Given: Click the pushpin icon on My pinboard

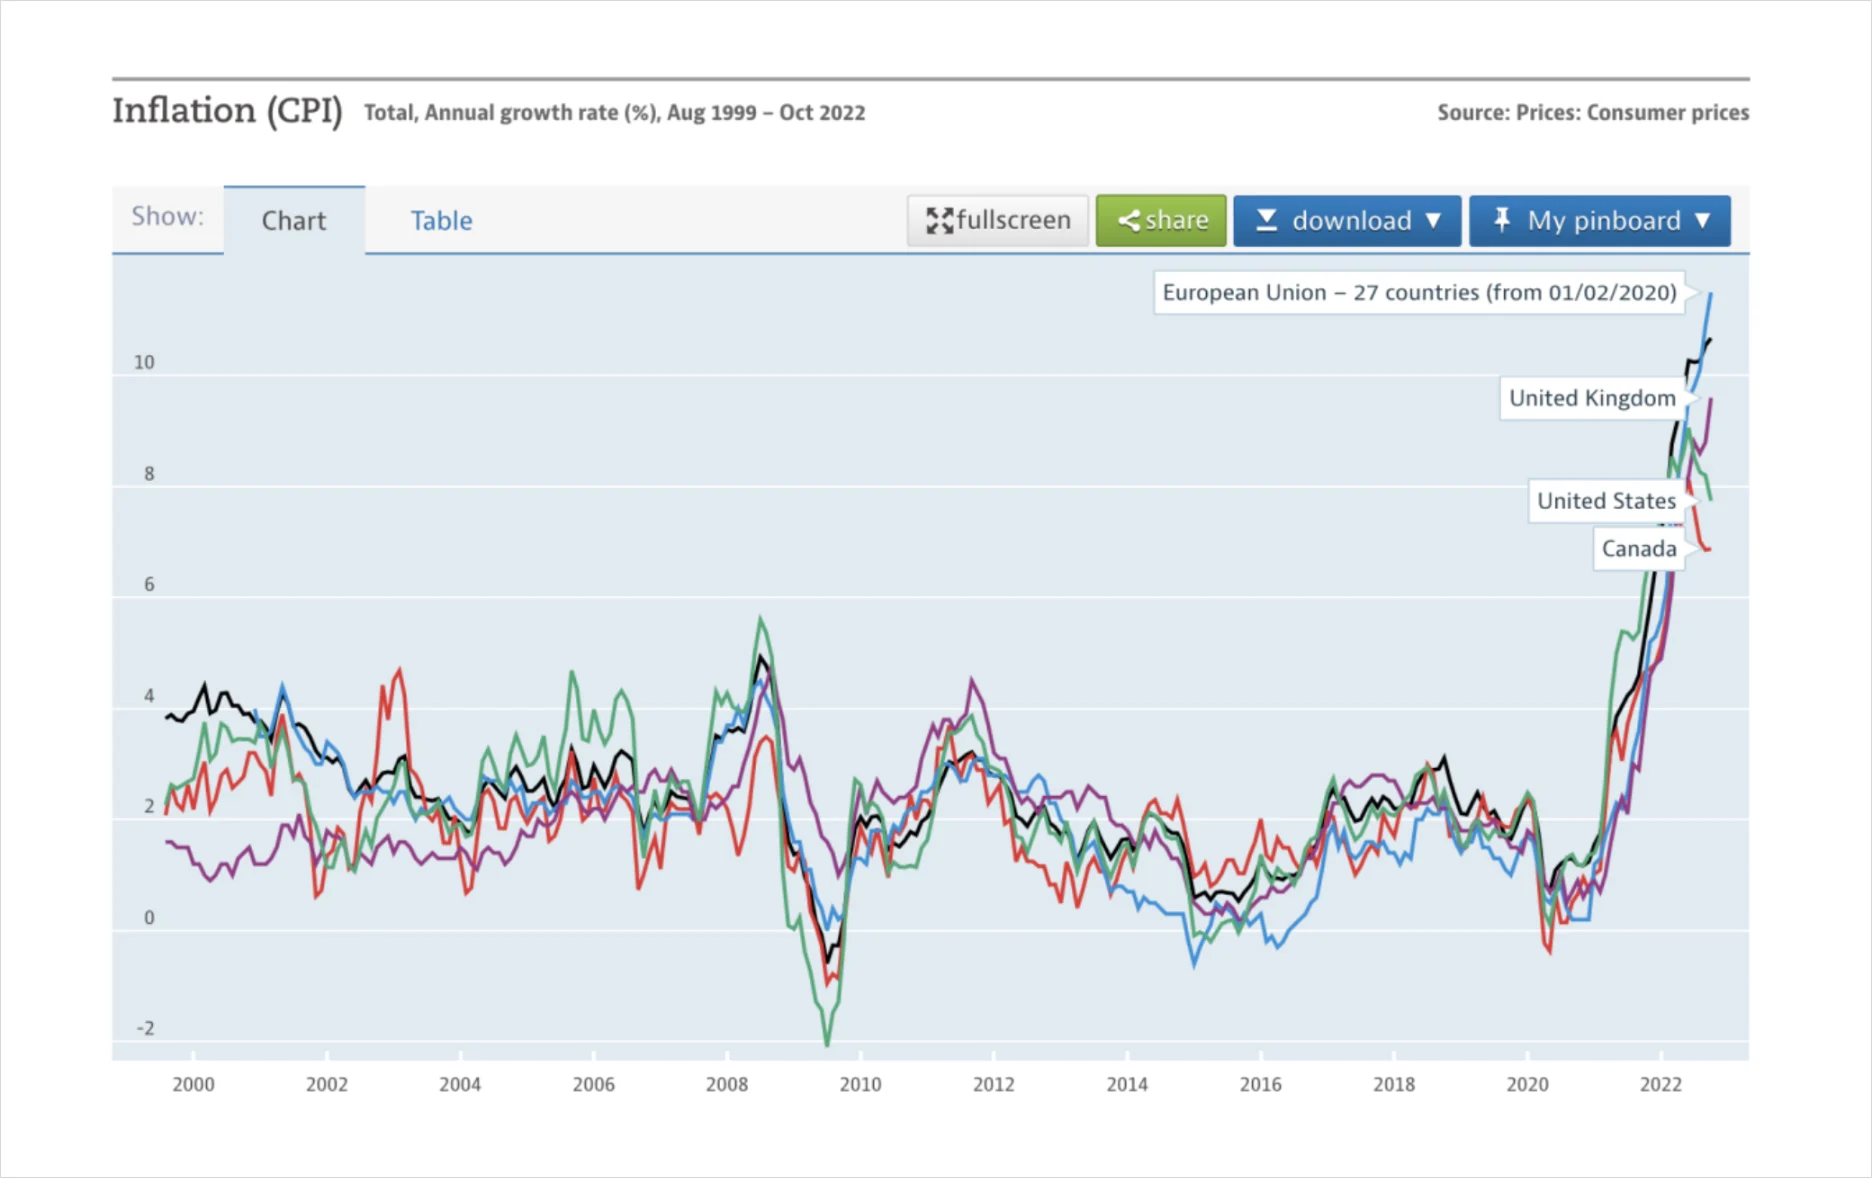Looking at the screenshot, I should (x=1501, y=219).
